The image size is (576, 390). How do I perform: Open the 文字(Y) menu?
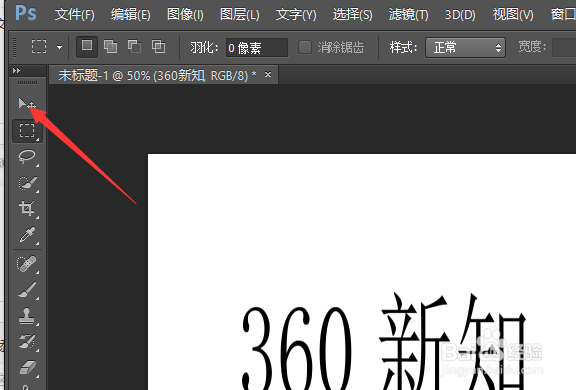click(296, 15)
